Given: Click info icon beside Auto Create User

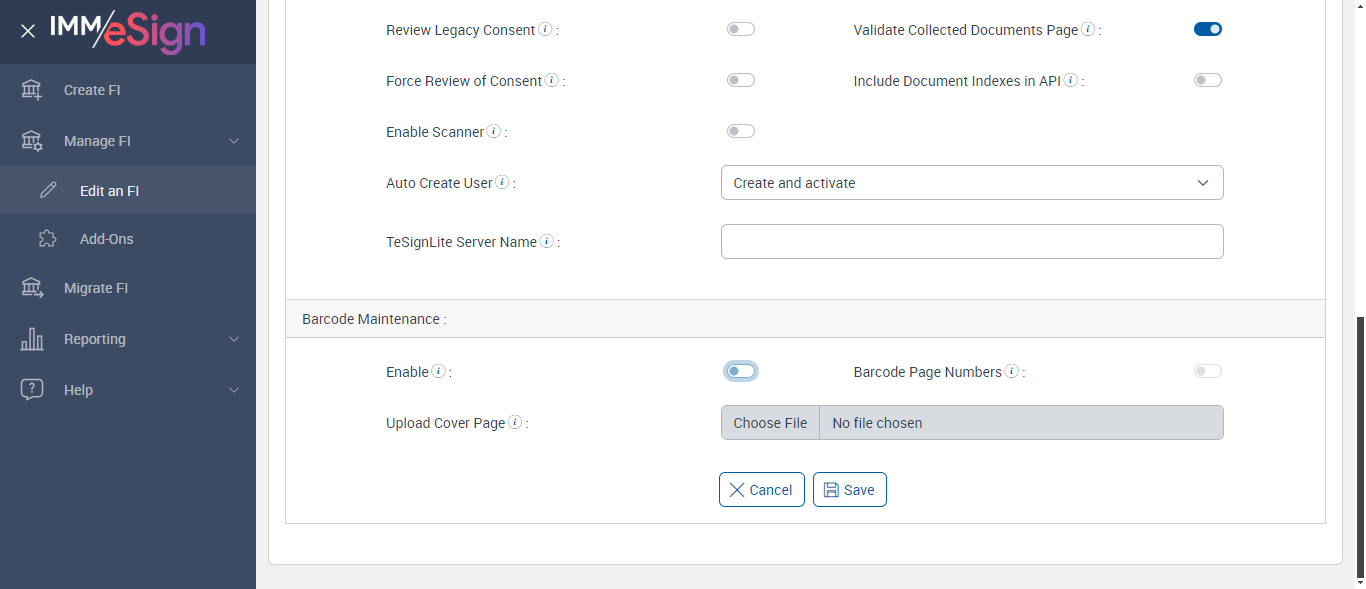Looking at the screenshot, I should tap(502, 183).
